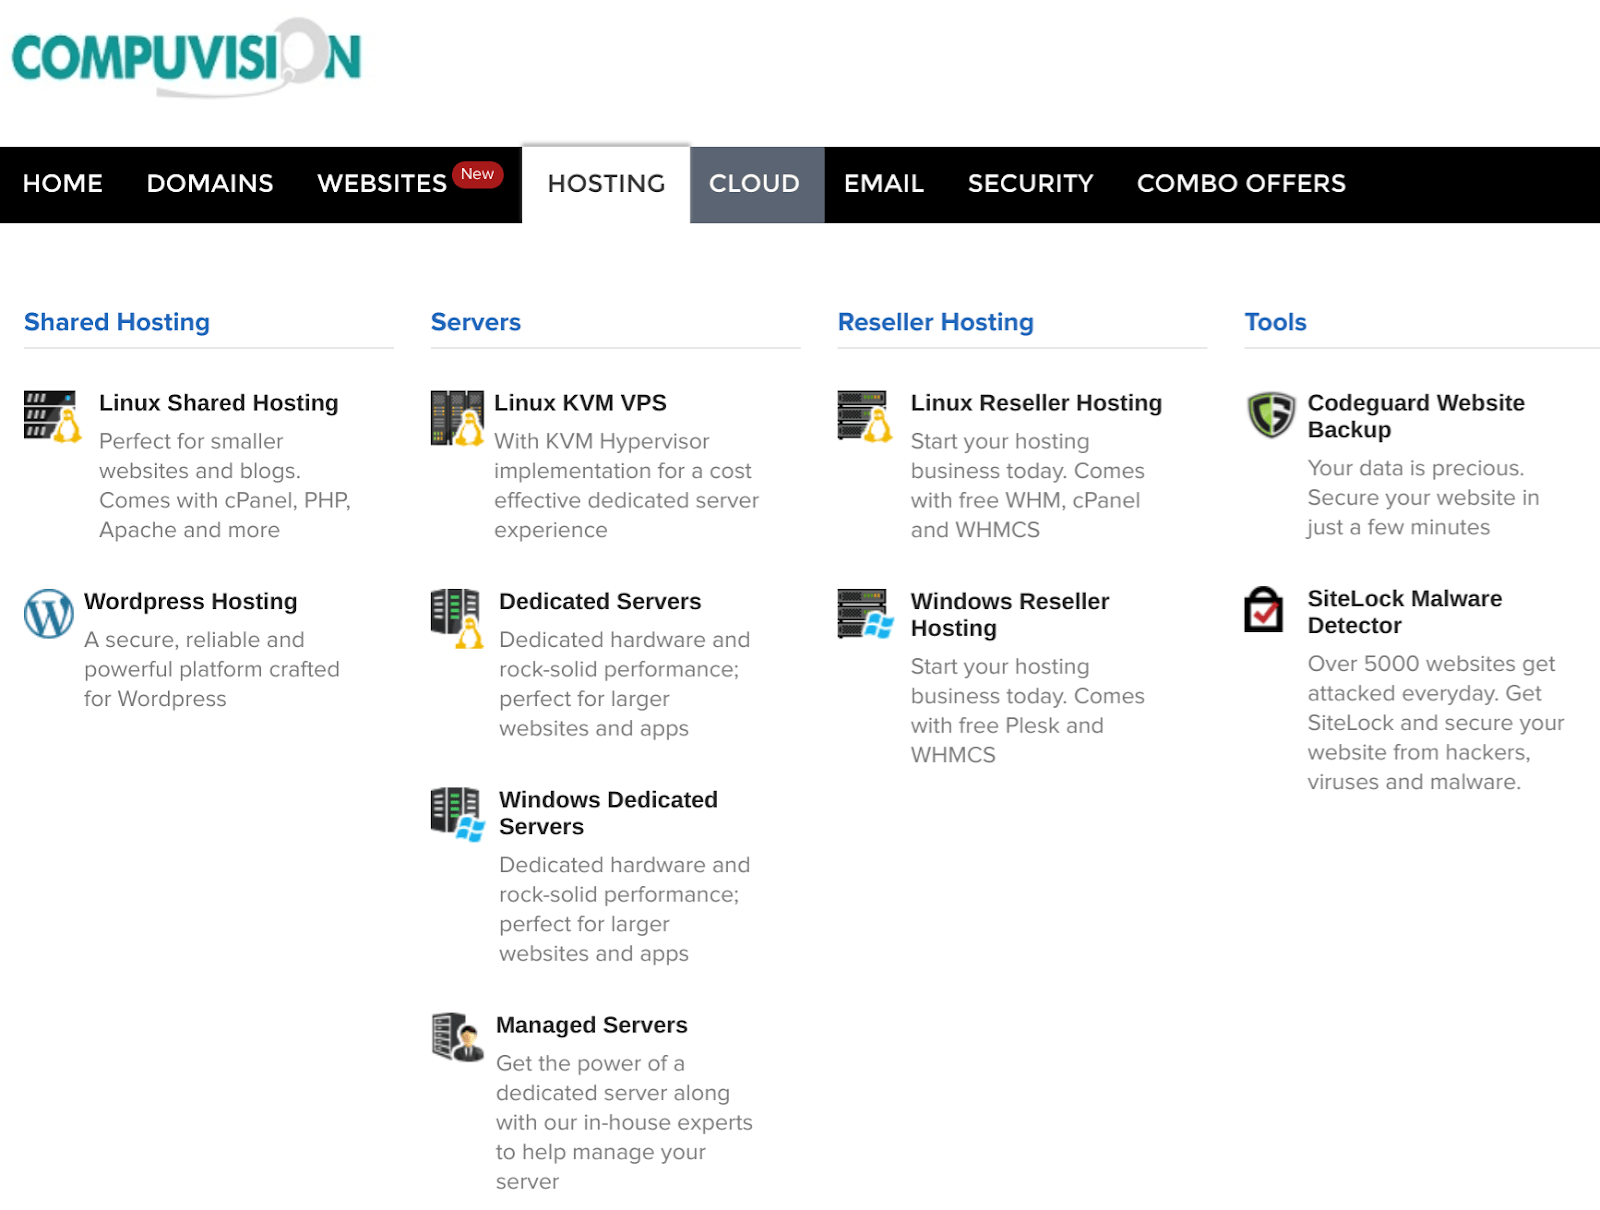
Task: Open the Tools heading link
Action: (1276, 322)
